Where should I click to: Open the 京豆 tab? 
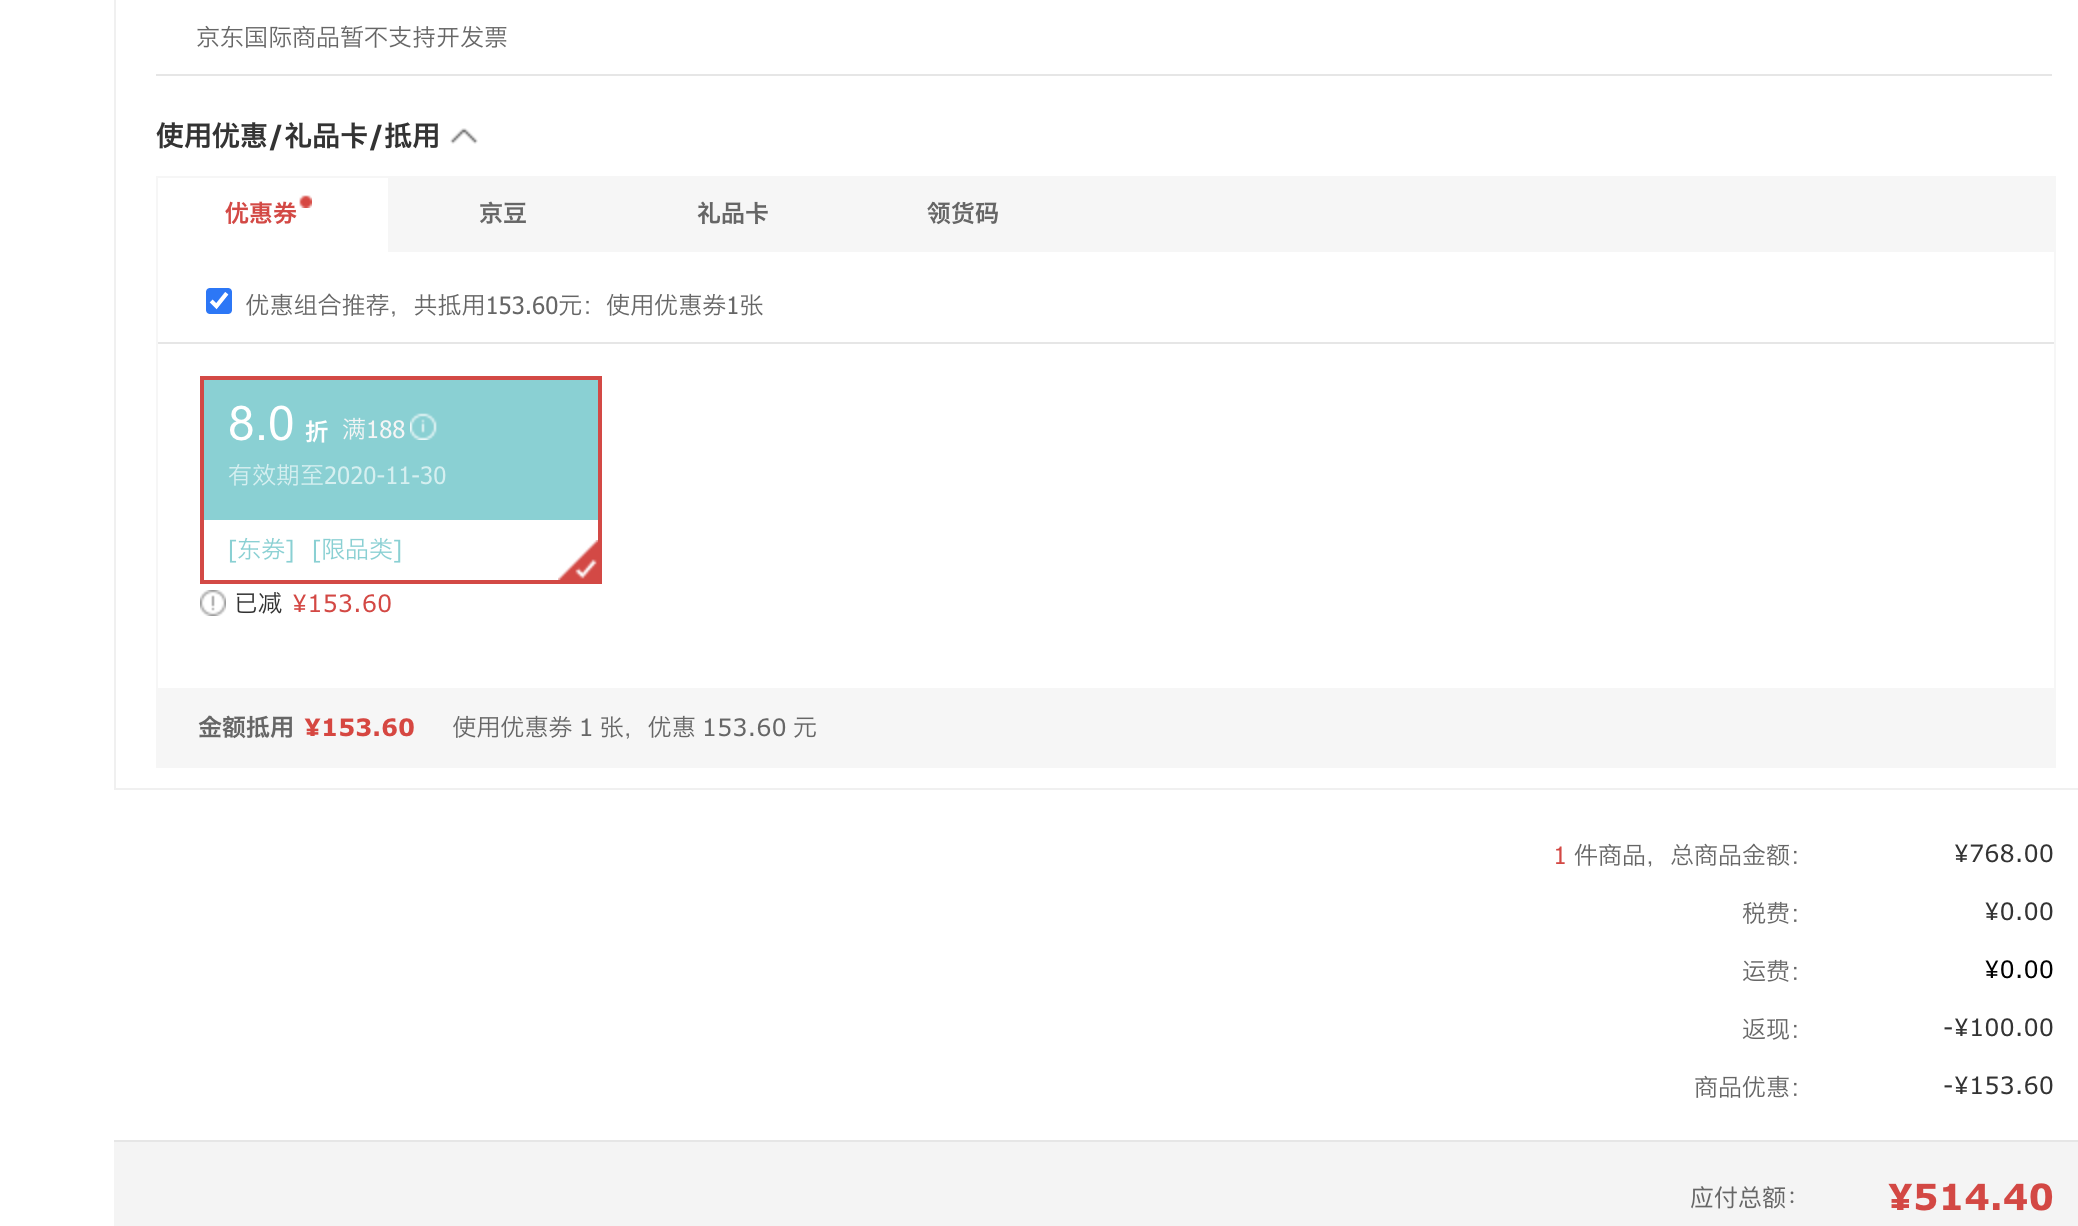coord(502,213)
